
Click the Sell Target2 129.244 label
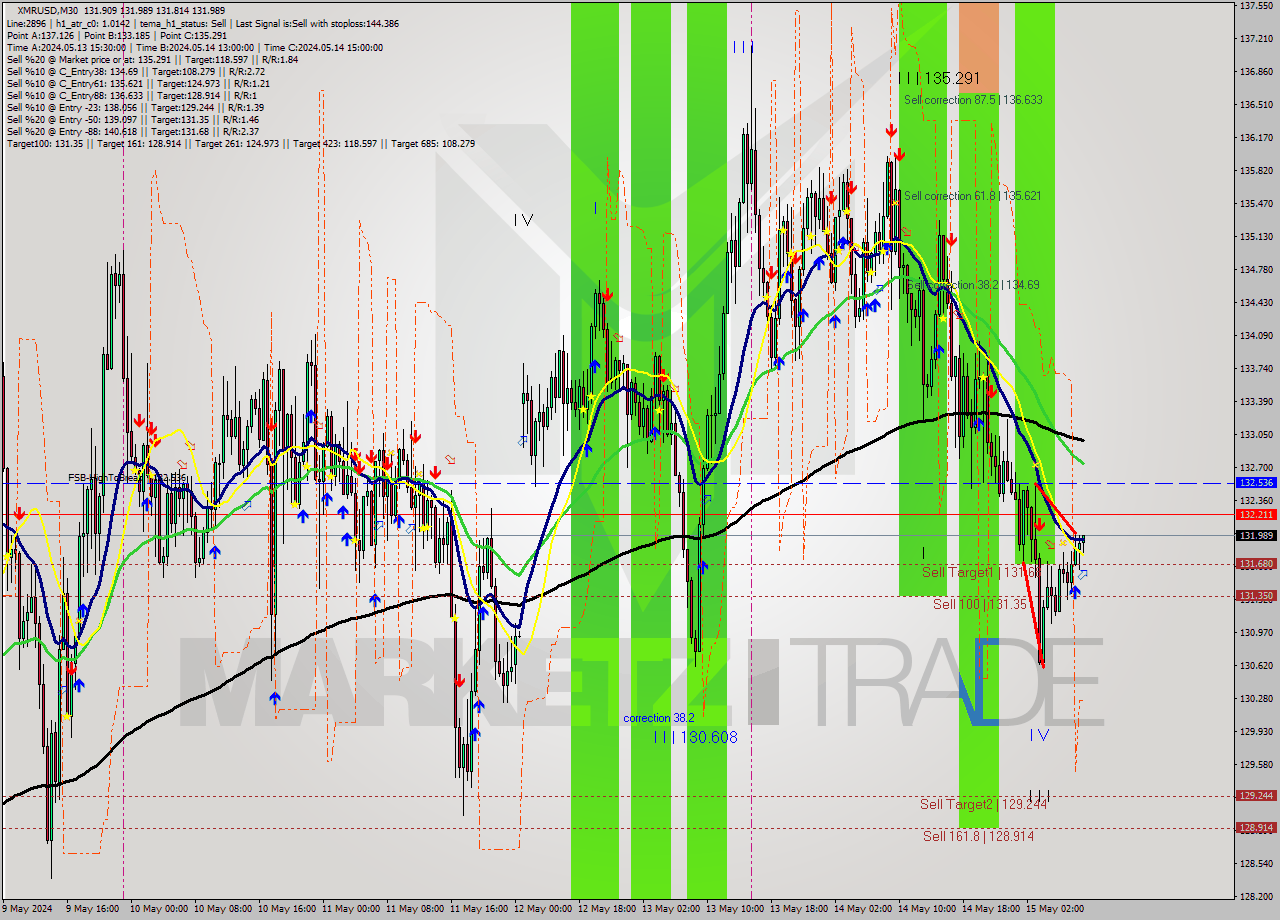click(x=983, y=804)
